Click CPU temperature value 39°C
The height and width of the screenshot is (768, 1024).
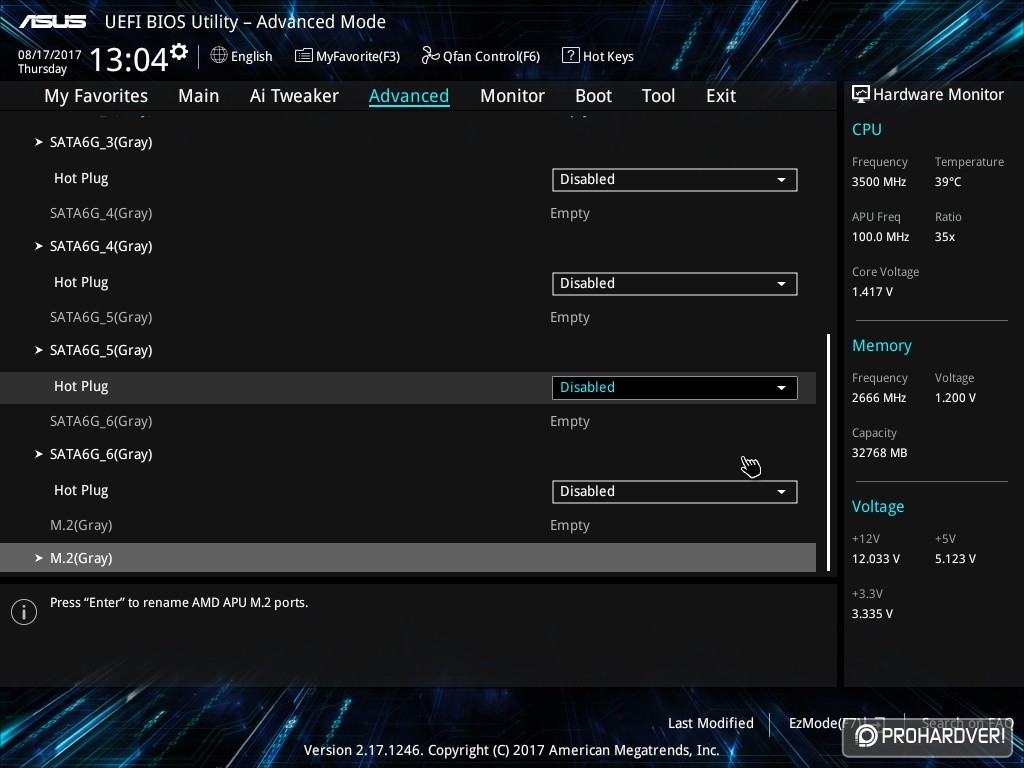[x=948, y=182]
